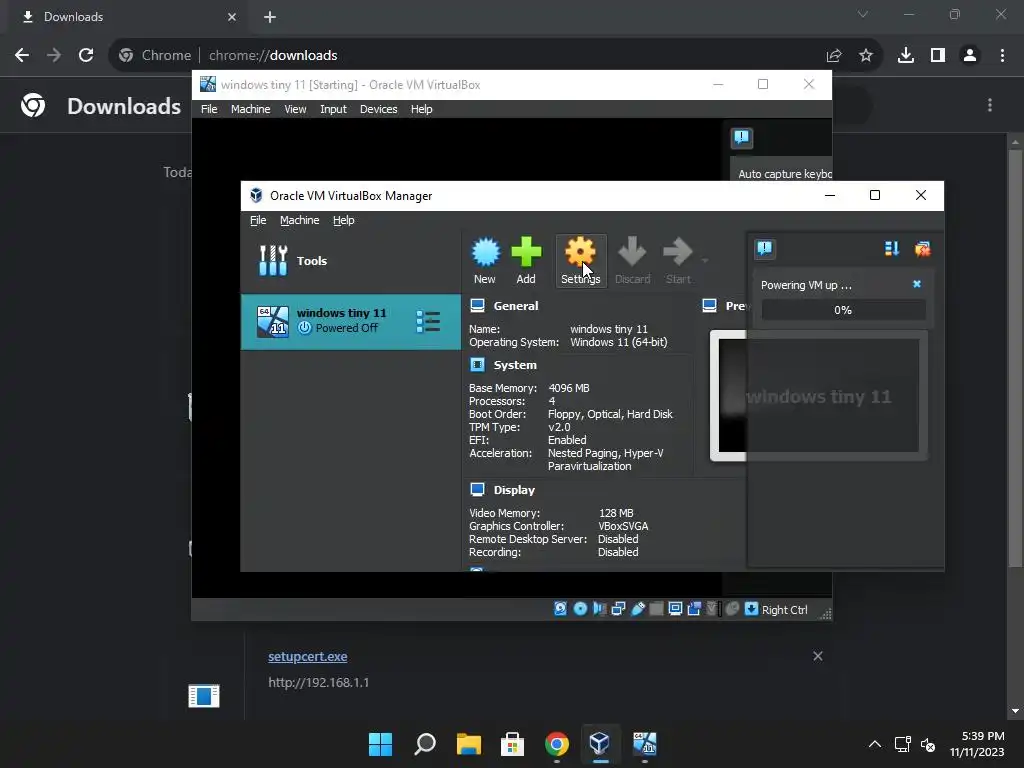Go back in Chrome
Screen dimensions: 1024x768
pos(22,56)
